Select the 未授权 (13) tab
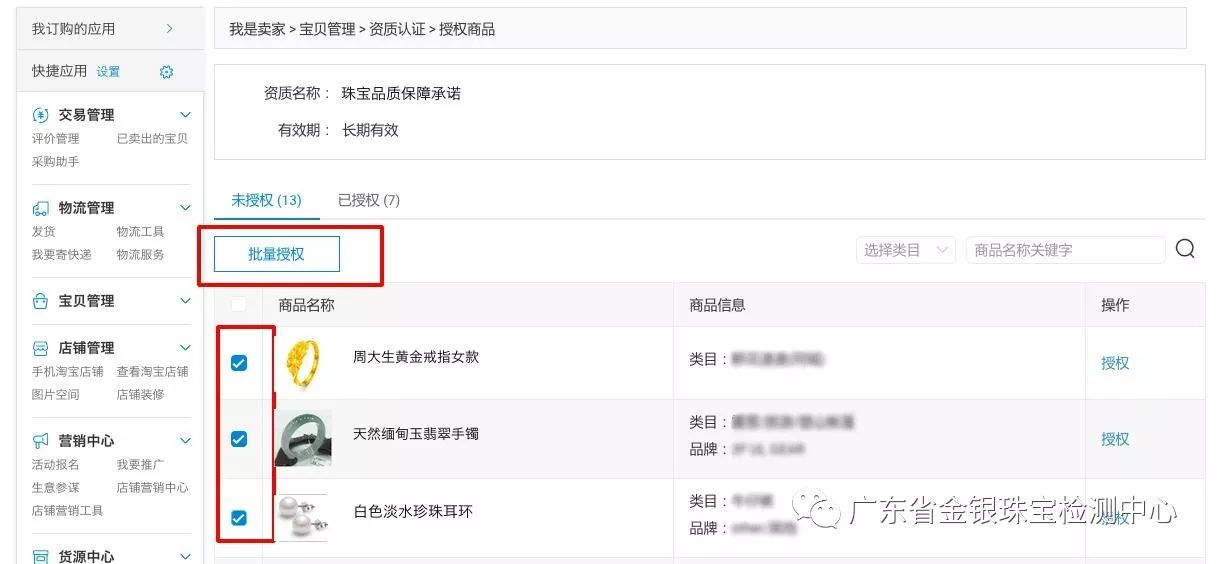1217x564 pixels. (266, 200)
